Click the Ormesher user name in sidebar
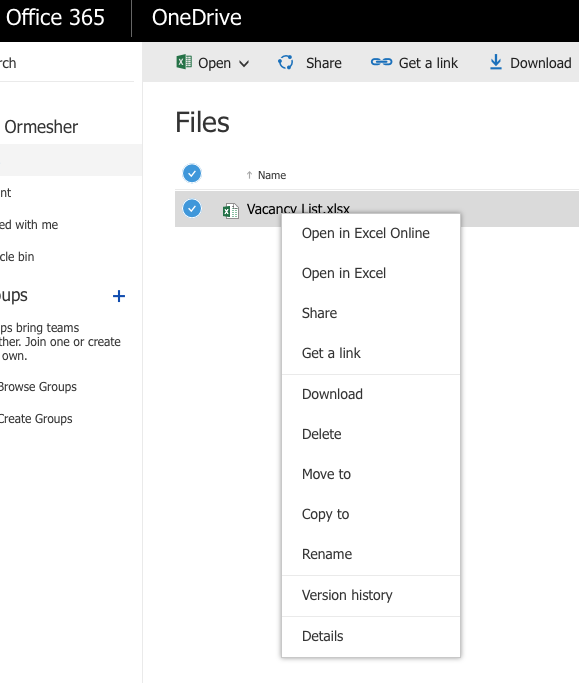 click(x=41, y=127)
